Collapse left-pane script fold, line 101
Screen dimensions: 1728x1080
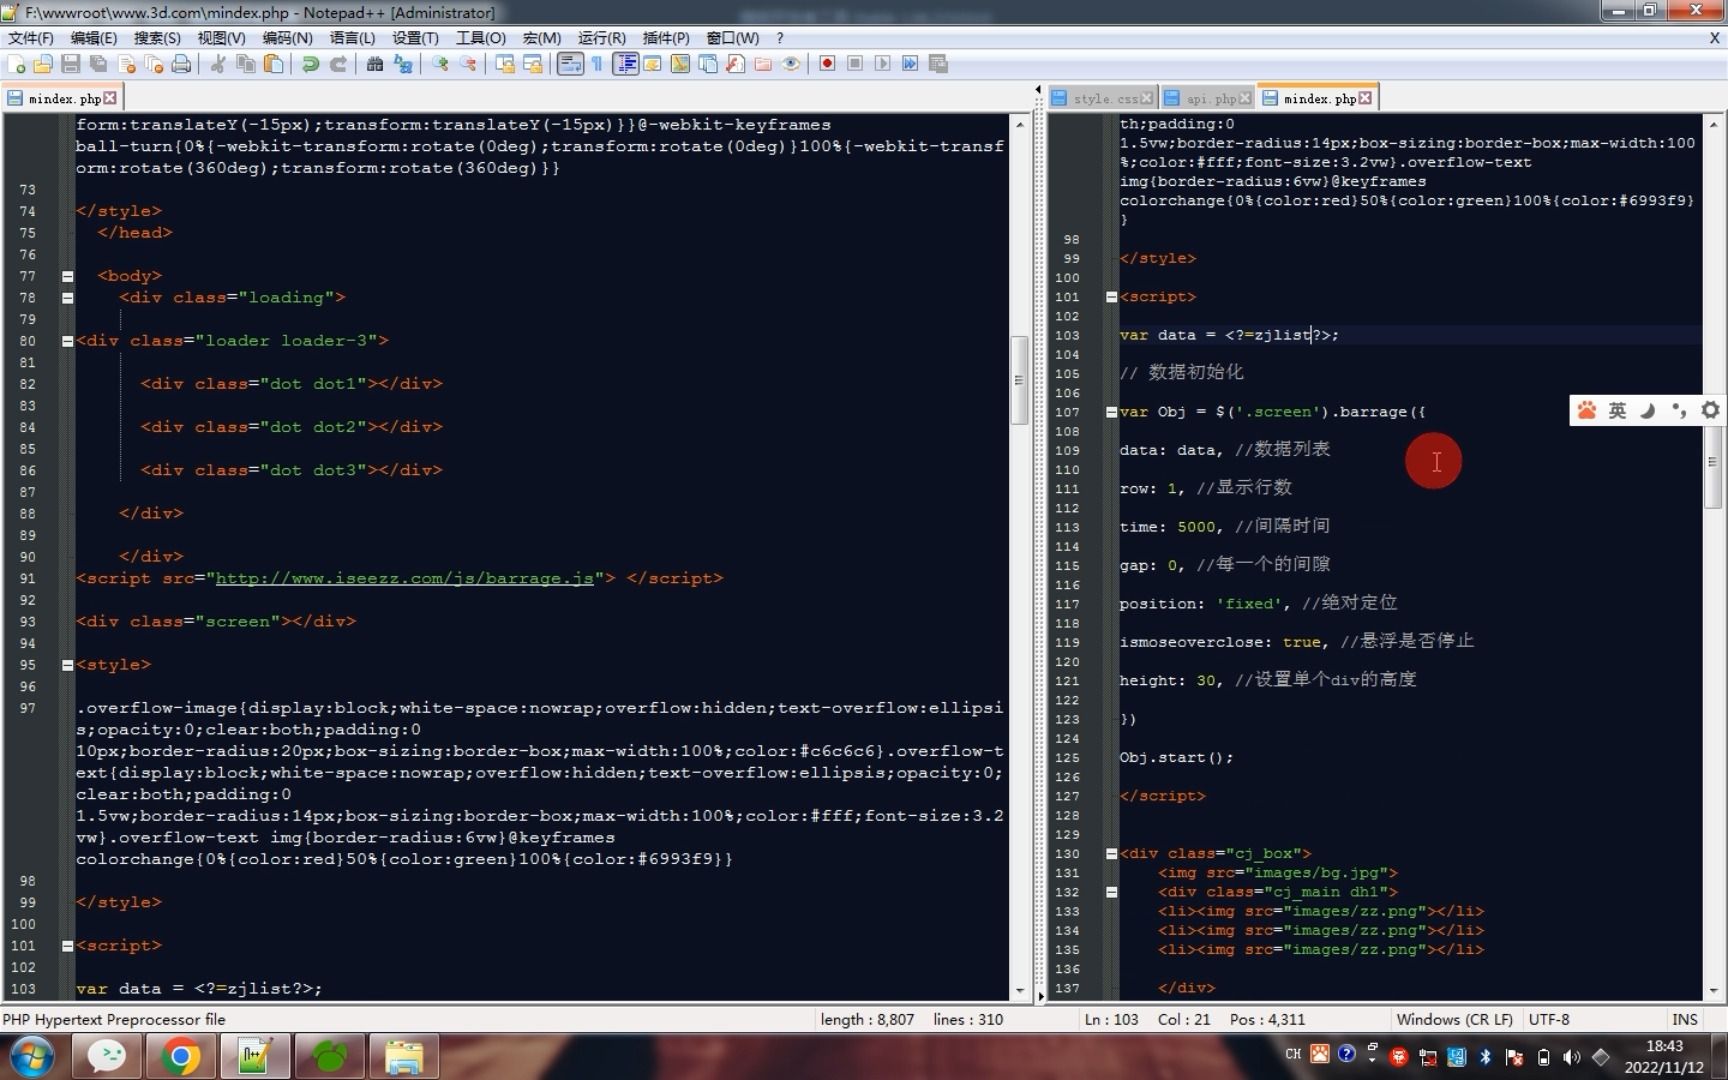68,946
